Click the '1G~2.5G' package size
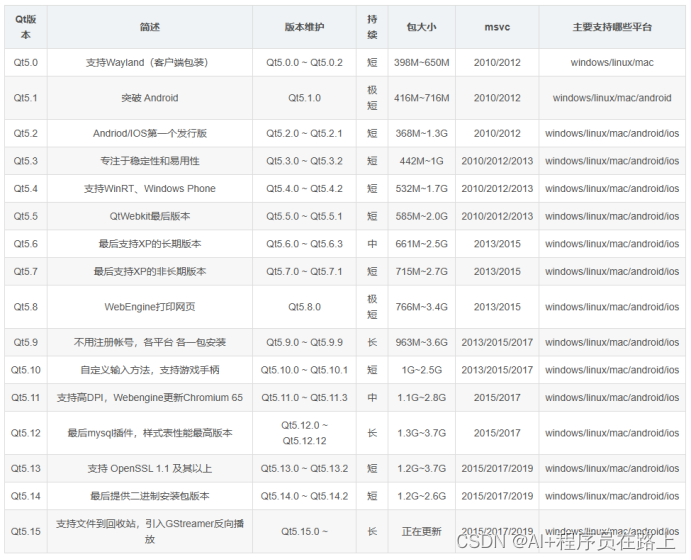The height and width of the screenshot is (560, 691). (x=421, y=370)
